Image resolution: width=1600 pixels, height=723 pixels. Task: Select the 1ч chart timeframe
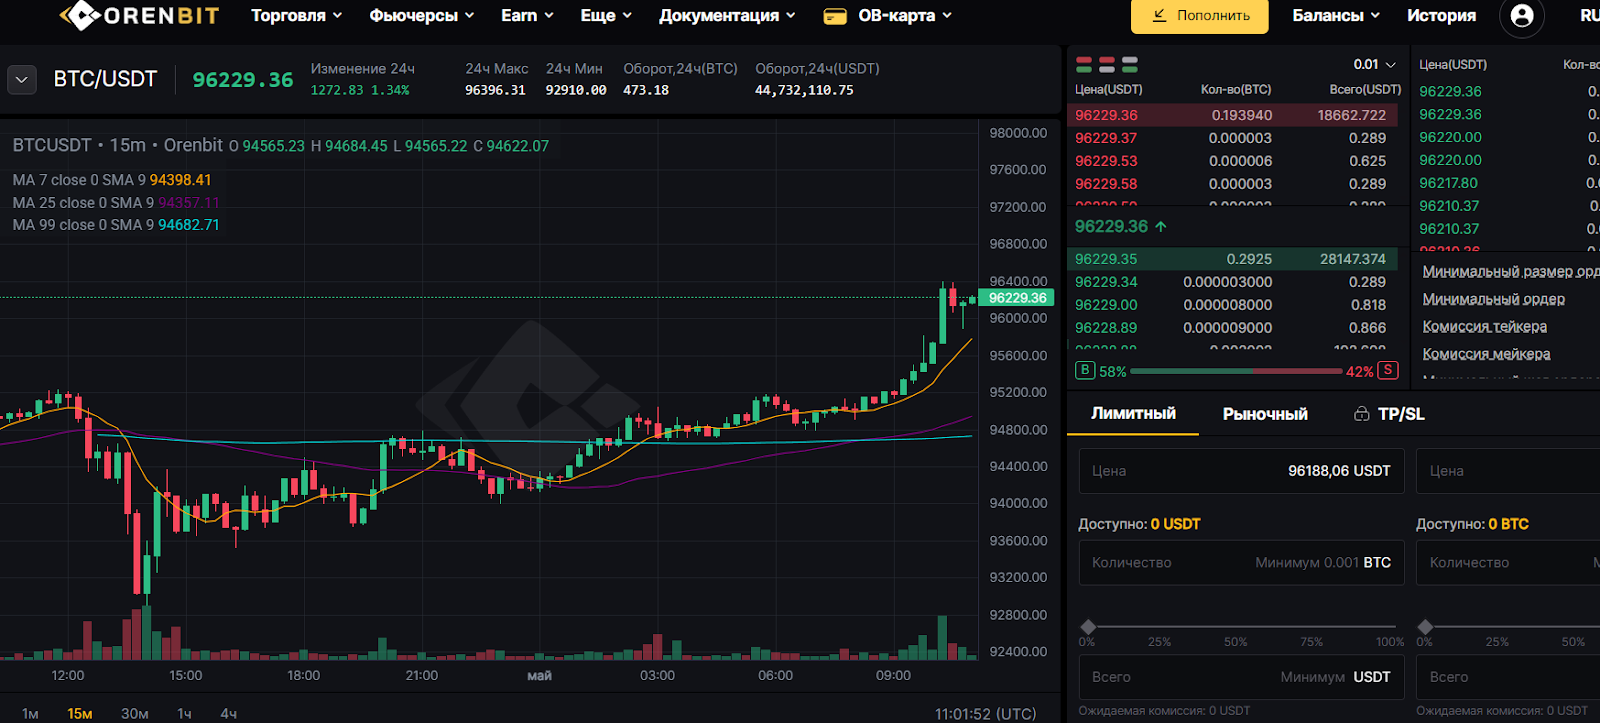[x=184, y=713]
